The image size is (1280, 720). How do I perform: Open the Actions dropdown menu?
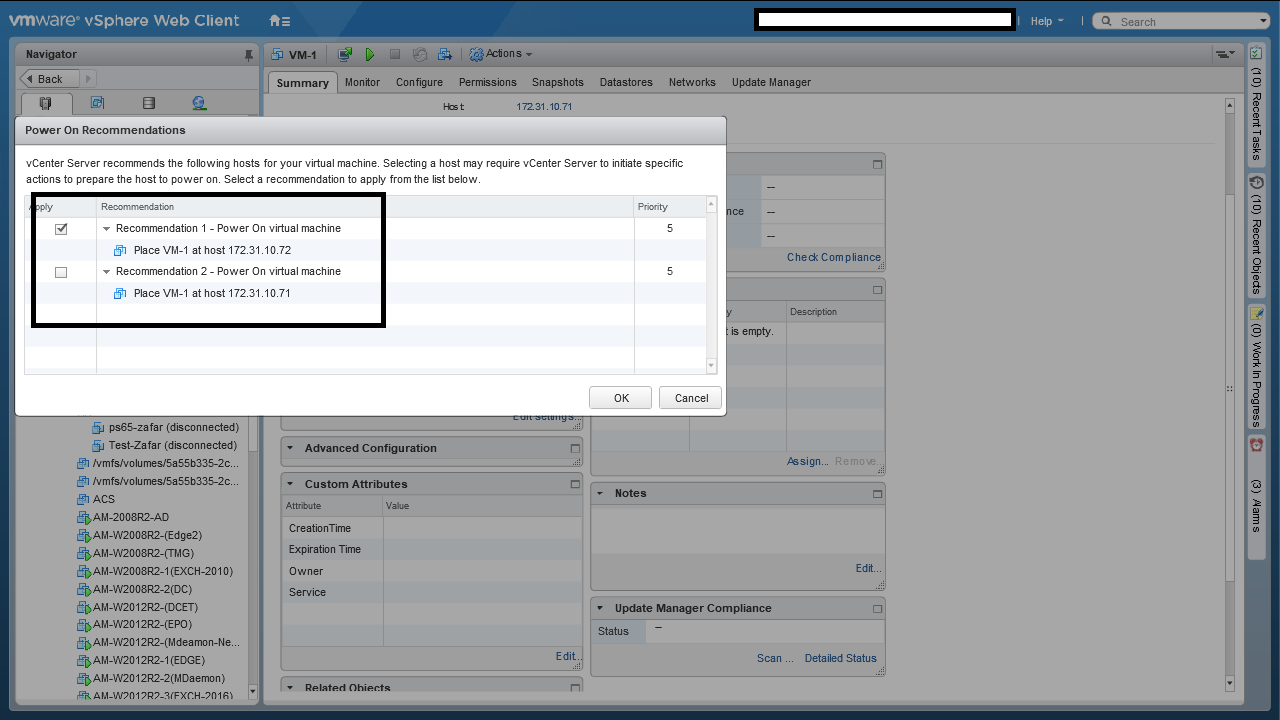point(501,54)
